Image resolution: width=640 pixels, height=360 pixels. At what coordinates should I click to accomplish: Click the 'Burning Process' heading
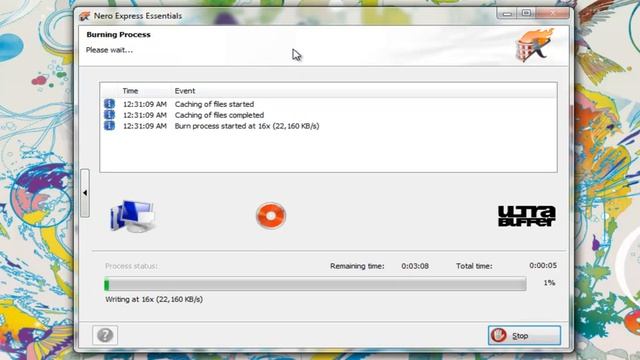pos(118,35)
